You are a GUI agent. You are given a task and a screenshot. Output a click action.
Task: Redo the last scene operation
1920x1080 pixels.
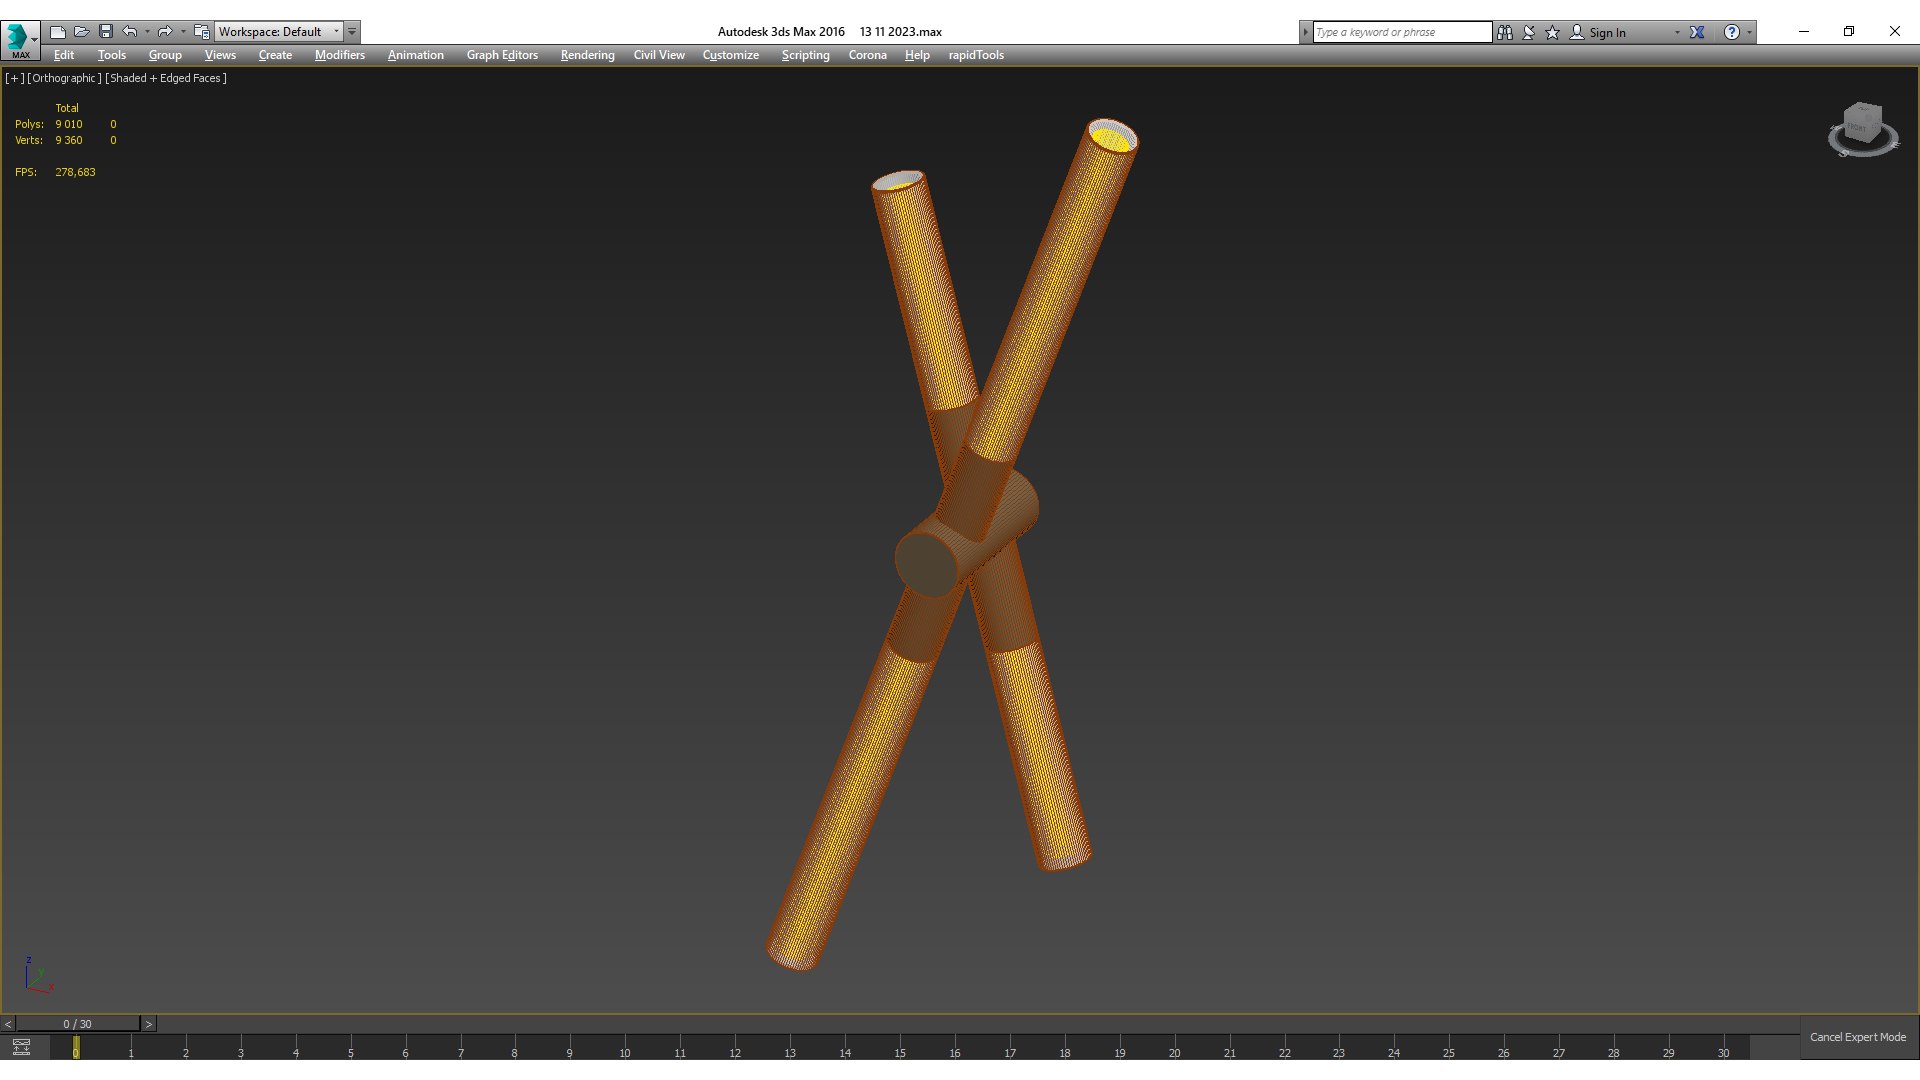165,32
